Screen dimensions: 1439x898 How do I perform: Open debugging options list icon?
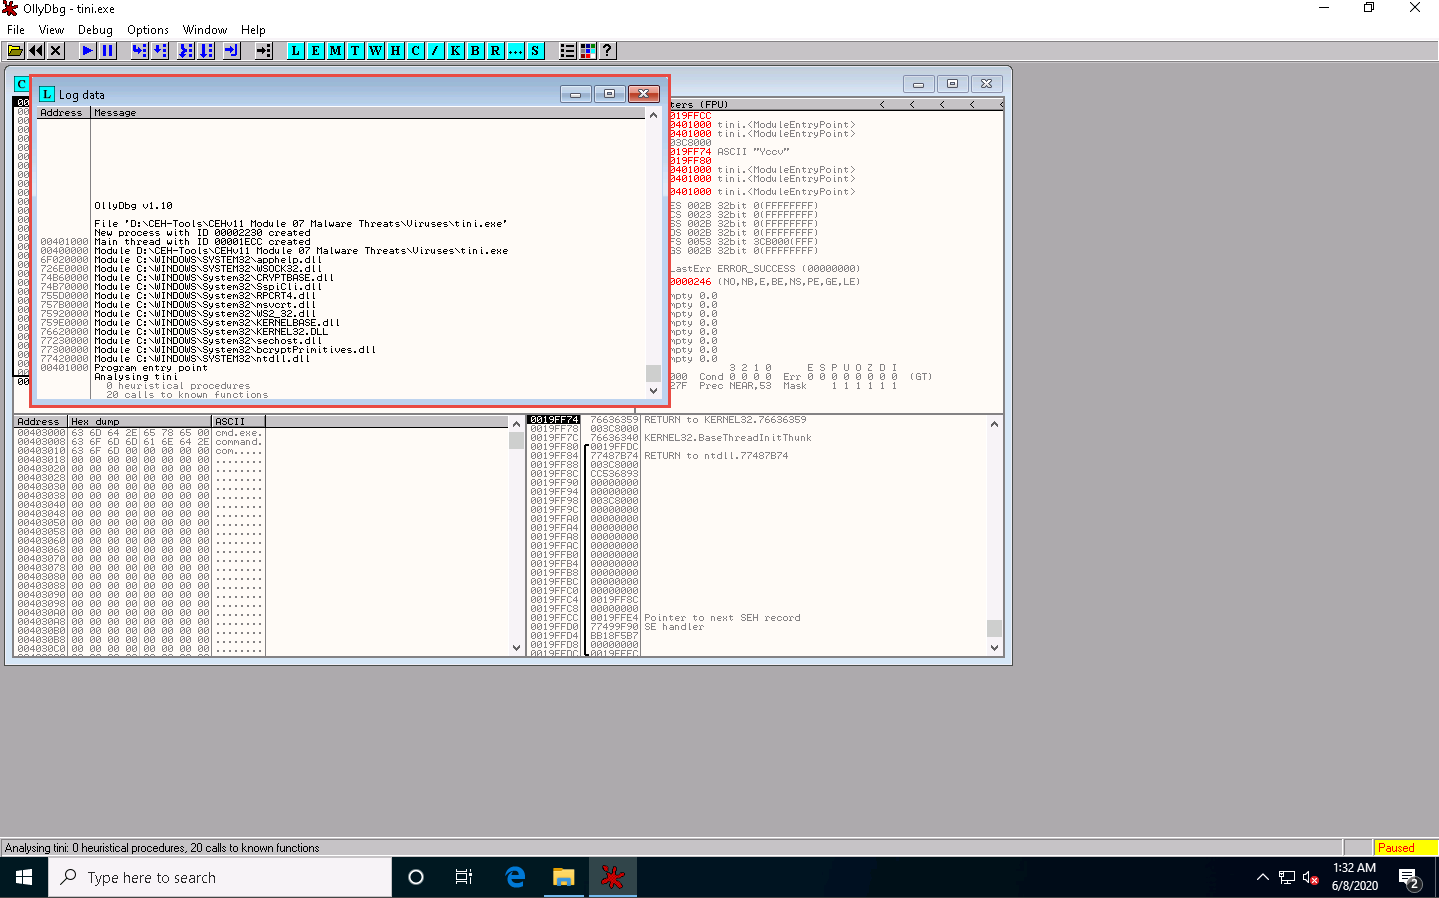click(x=567, y=50)
